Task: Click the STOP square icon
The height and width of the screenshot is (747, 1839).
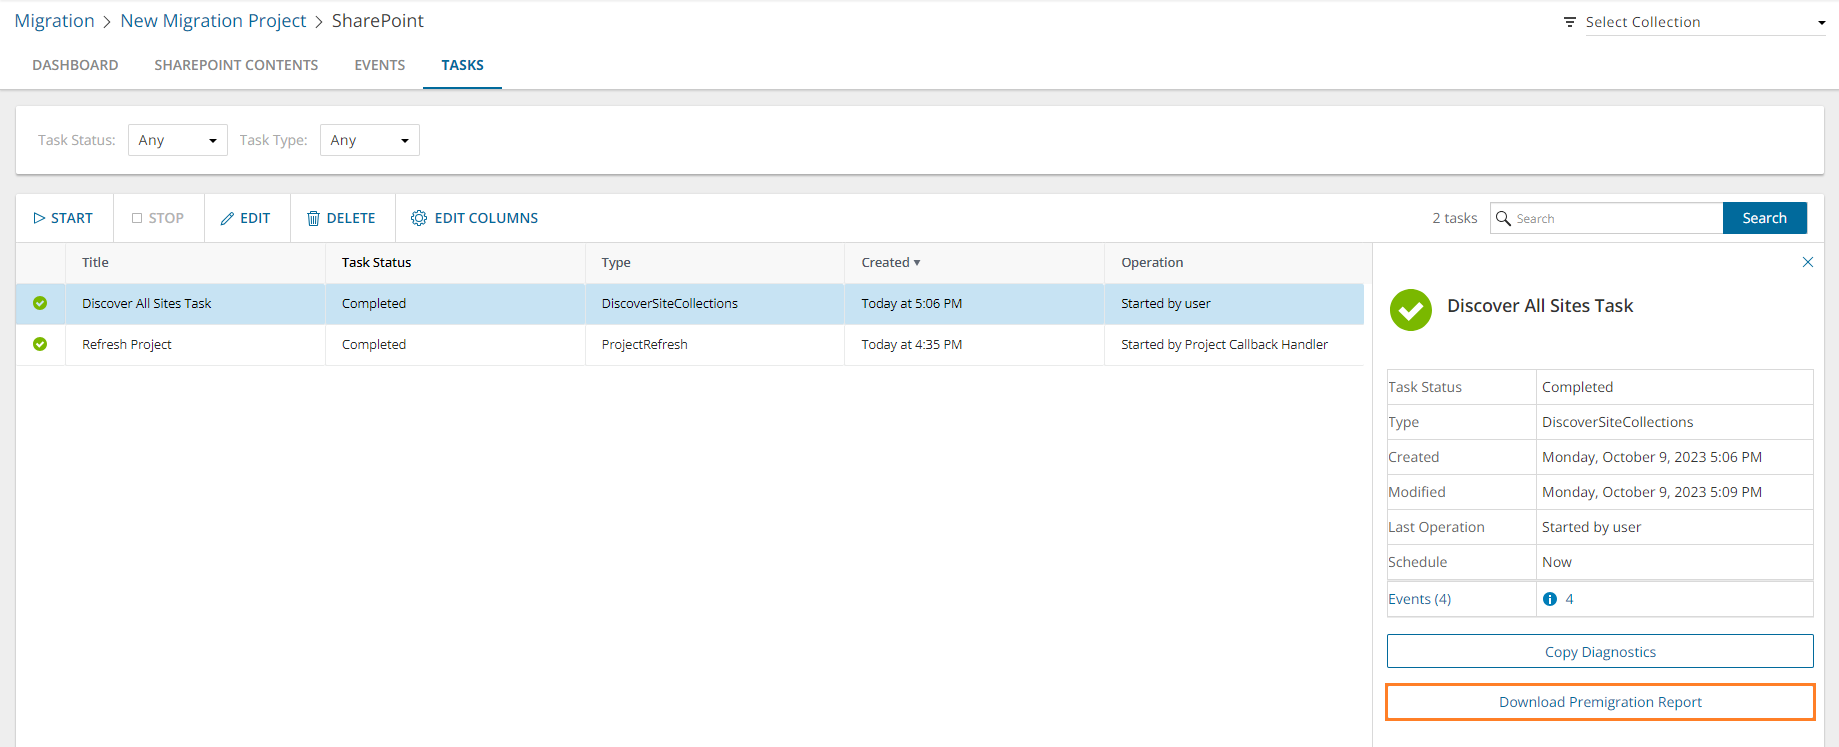Action: pyautogui.click(x=137, y=218)
